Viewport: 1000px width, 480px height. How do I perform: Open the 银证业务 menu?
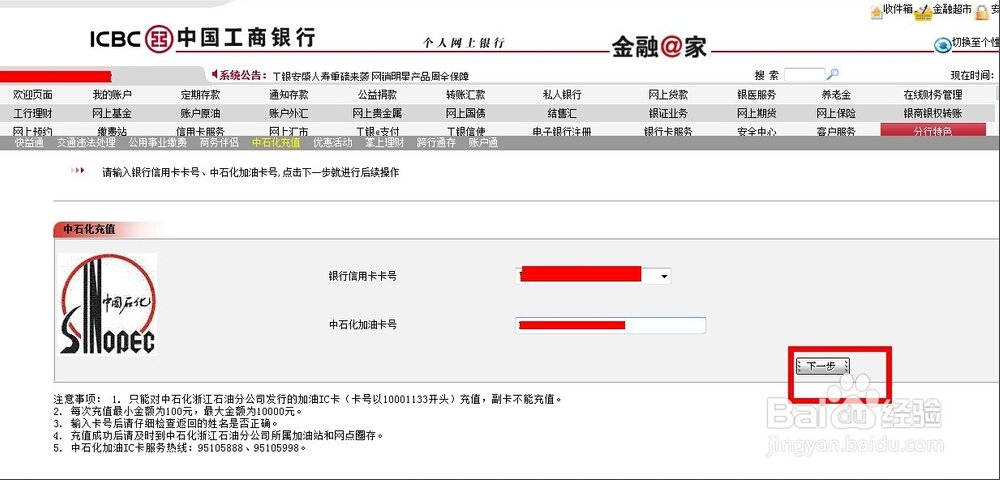(668, 113)
